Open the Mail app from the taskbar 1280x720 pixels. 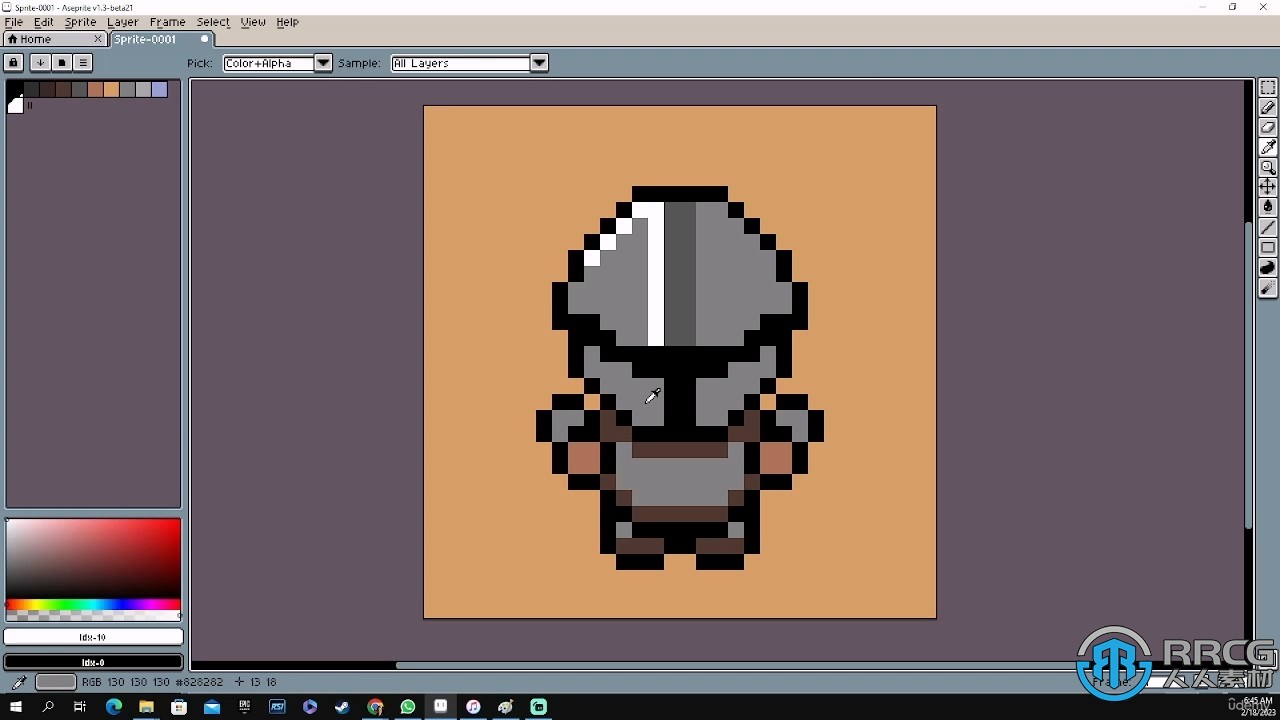[x=212, y=707]
